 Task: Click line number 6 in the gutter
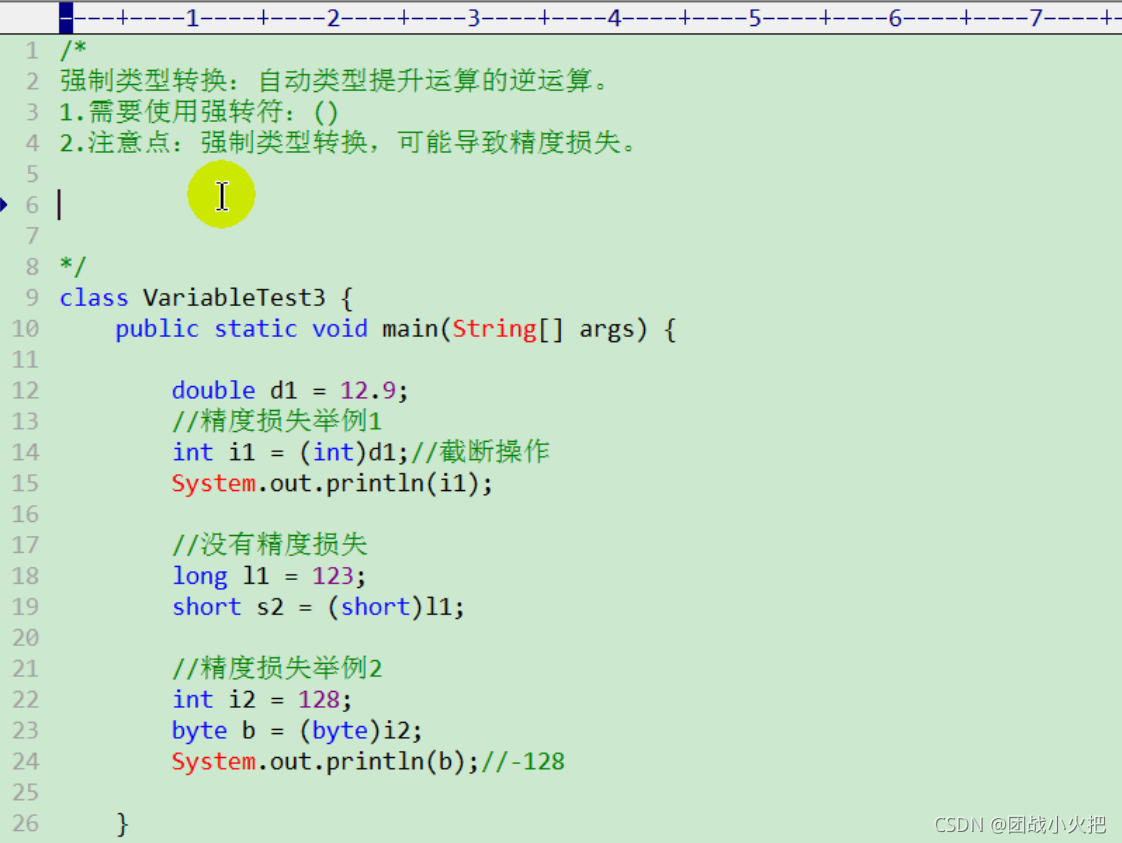[32, 204]
